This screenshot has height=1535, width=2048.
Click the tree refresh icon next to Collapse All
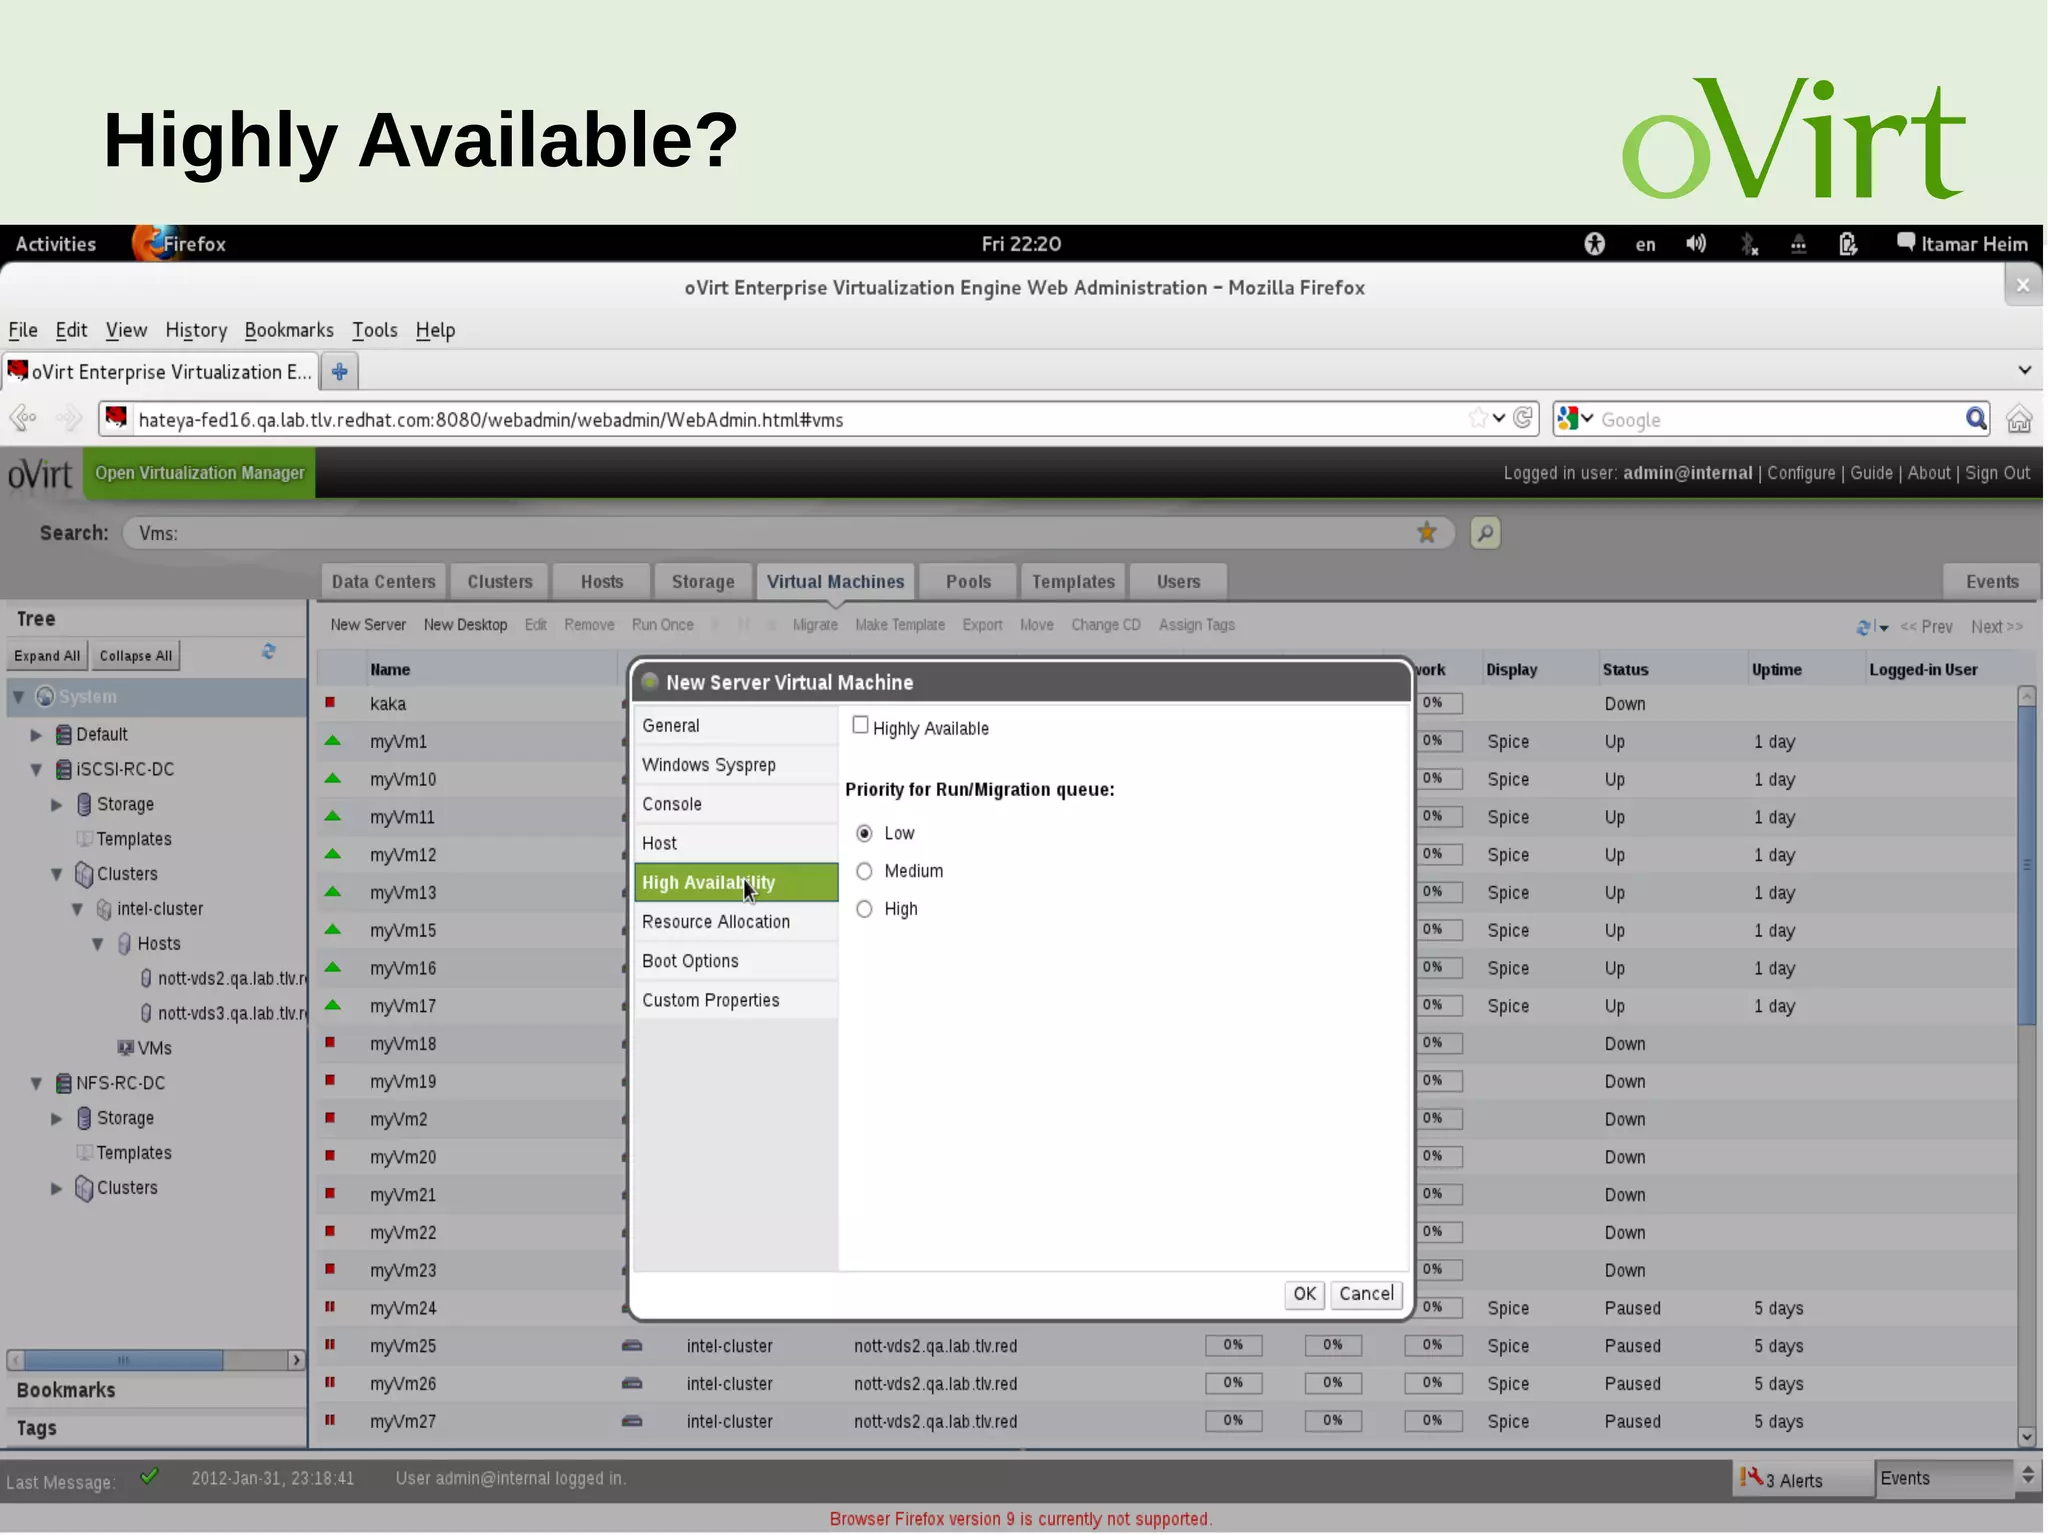[268, 652]
